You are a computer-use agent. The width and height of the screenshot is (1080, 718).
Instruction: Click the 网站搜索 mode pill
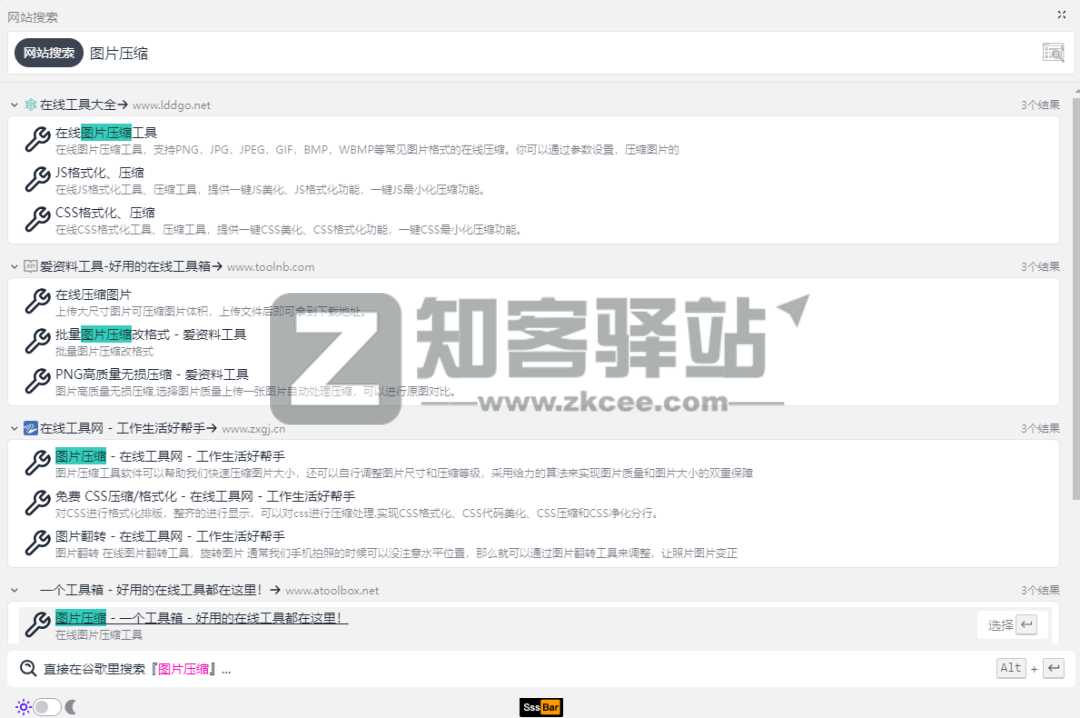click(49, 53)
